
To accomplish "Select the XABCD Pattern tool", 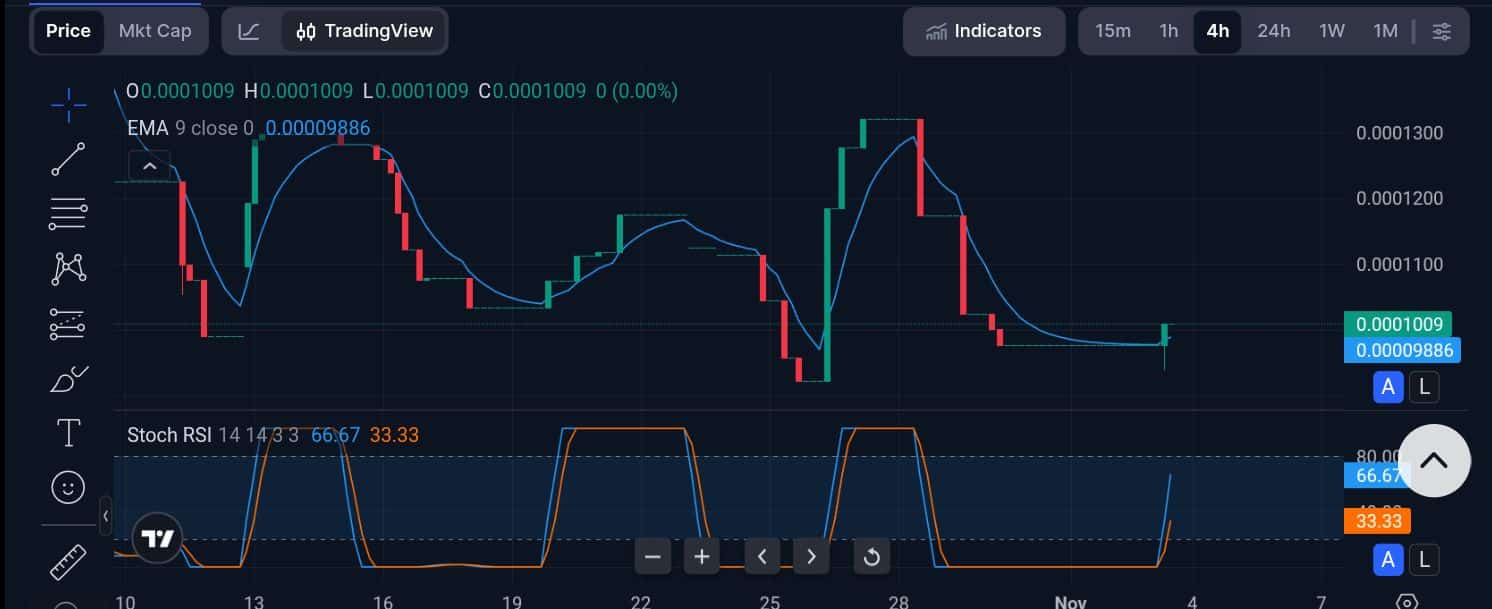I will pos(68,268).
